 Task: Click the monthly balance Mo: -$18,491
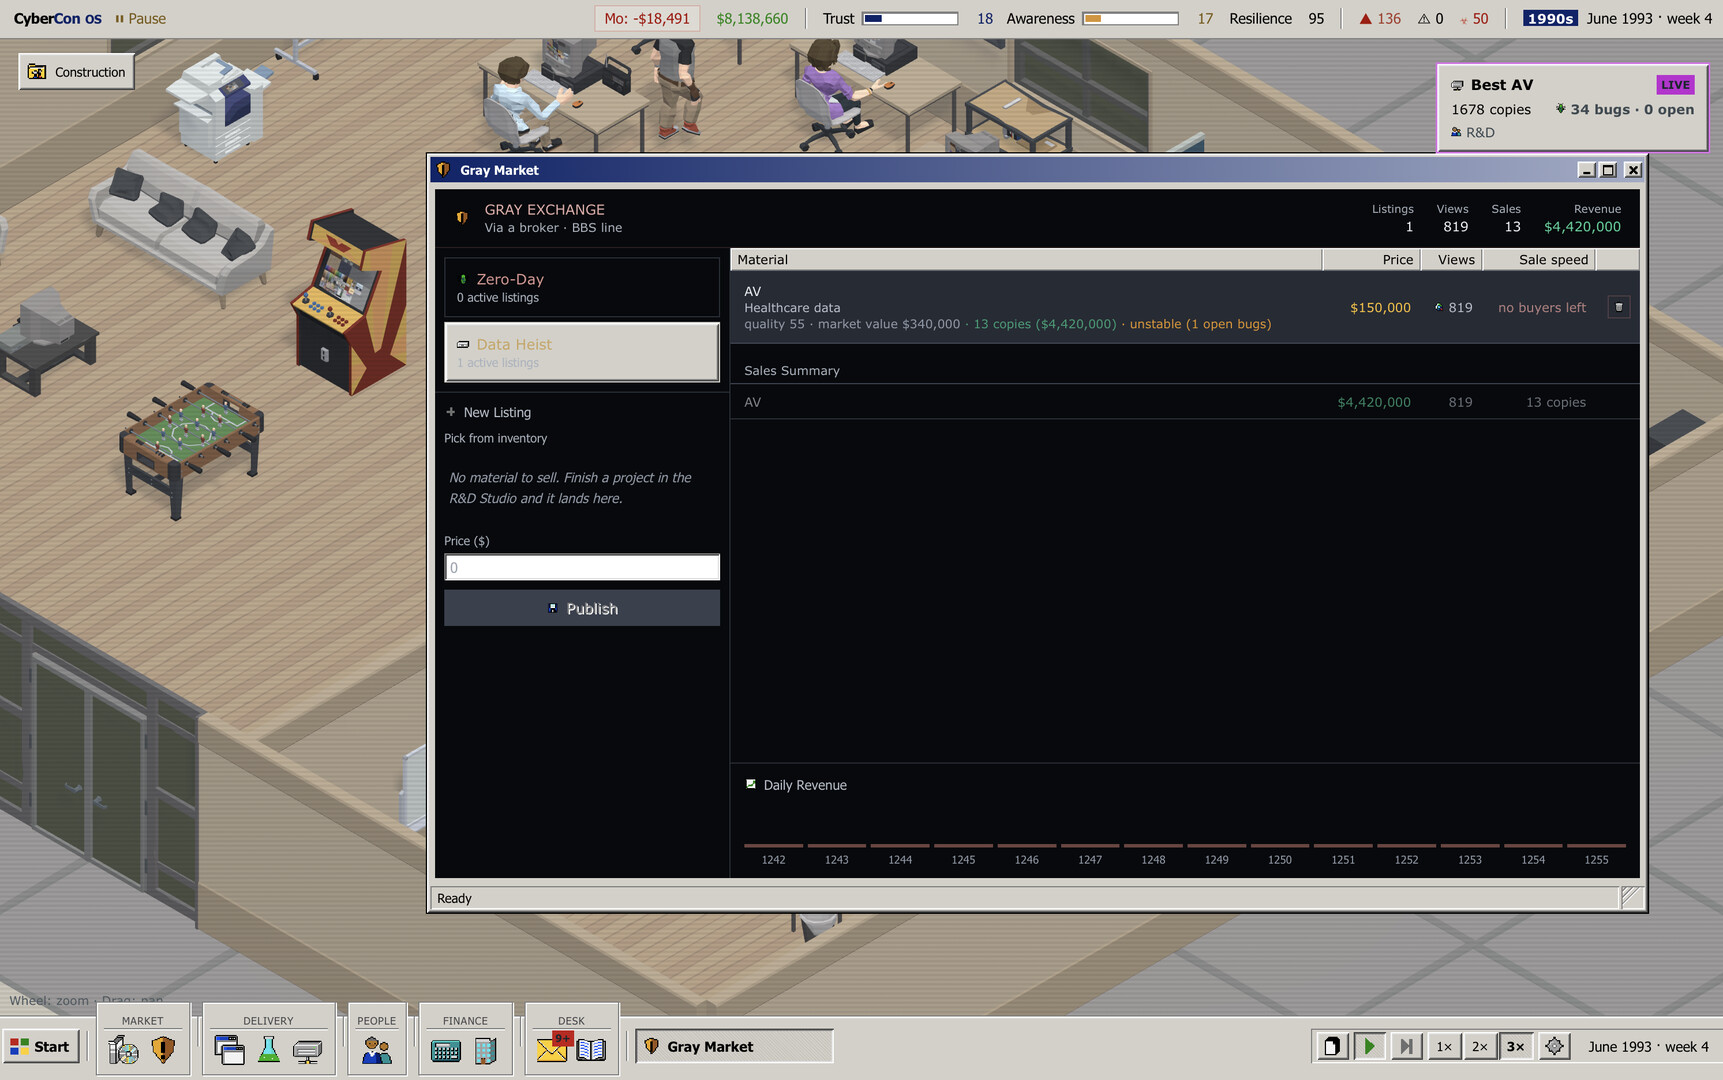click(647, 18)
